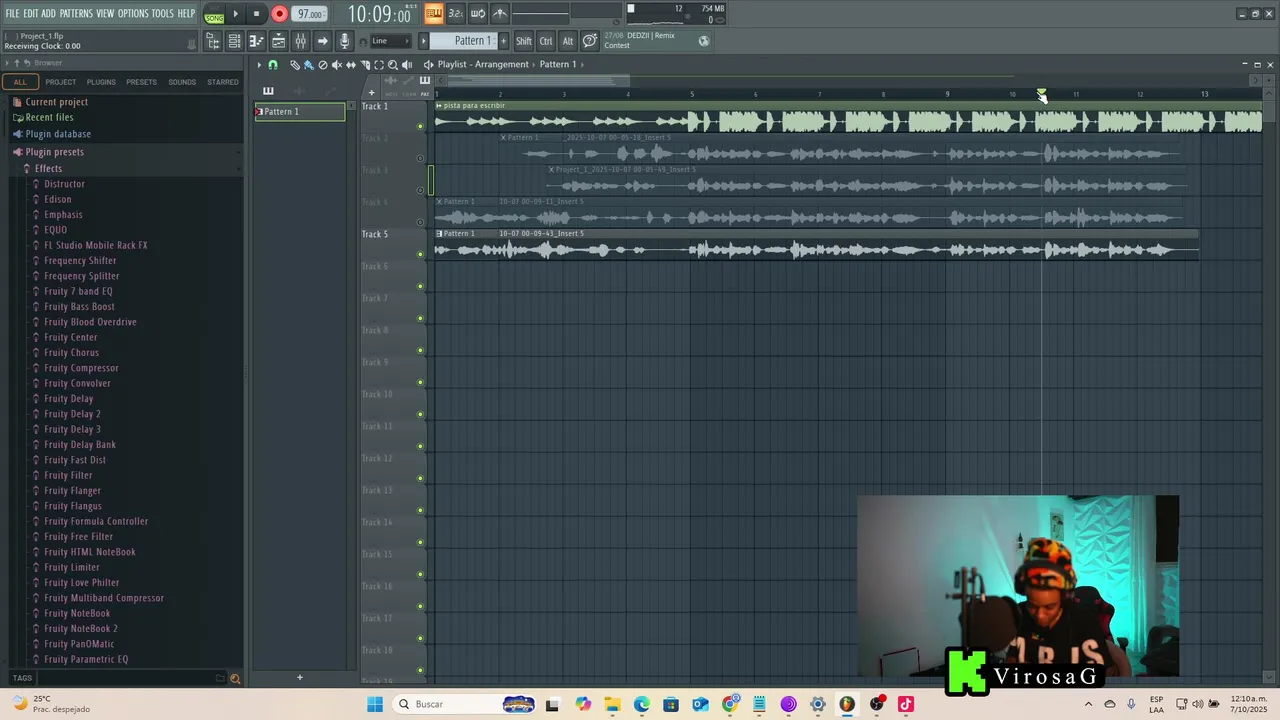Open the OPTIONS menu

(x=133, y=13)
